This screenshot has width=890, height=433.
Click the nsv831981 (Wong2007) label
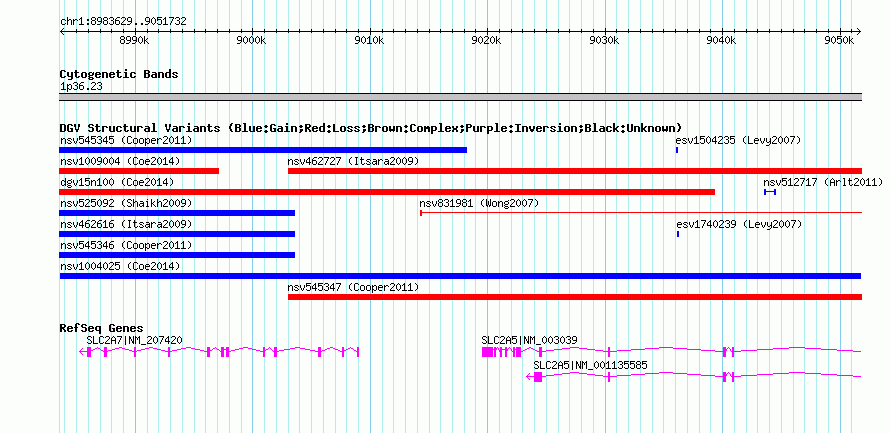pyautogui.click(x=479, y=203)
